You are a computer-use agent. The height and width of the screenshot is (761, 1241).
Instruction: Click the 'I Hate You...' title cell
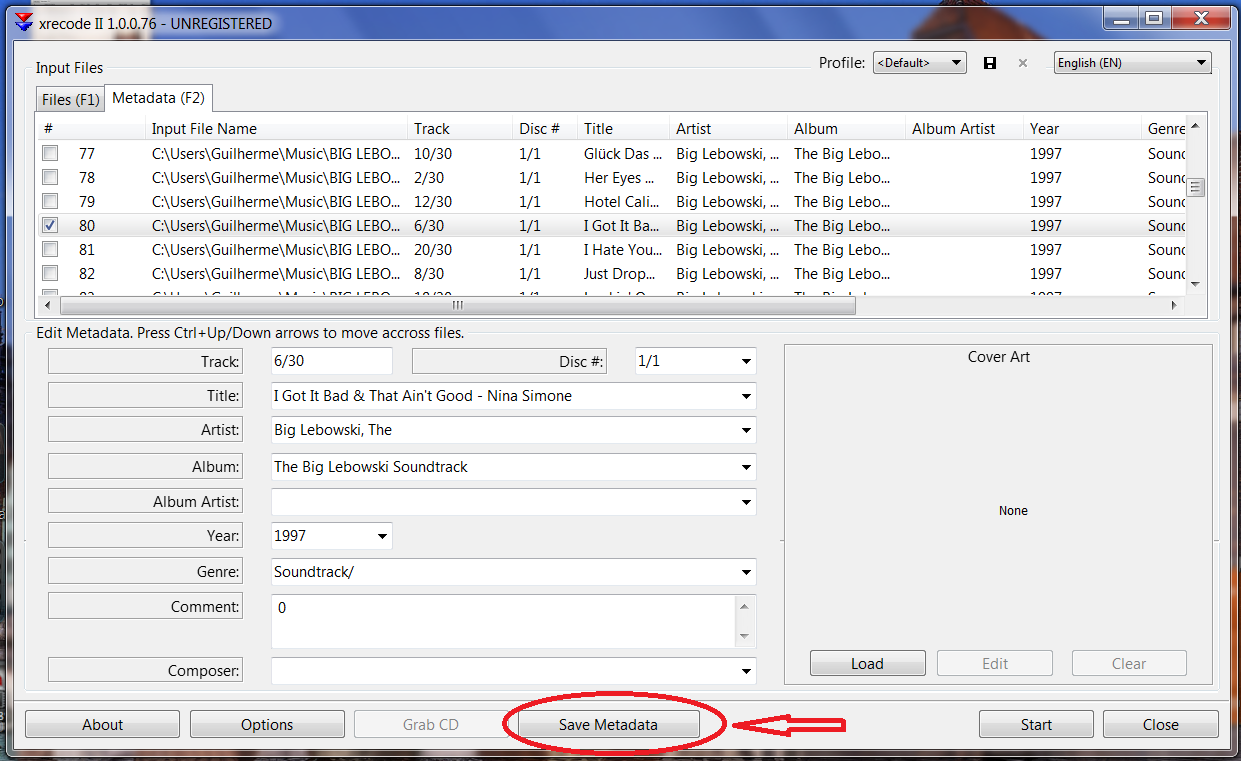pos(623,250)
